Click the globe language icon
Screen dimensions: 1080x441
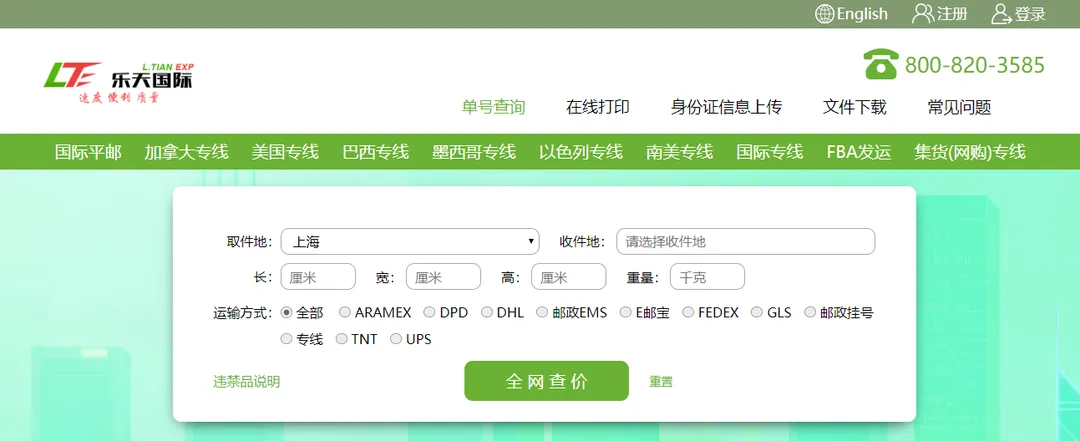point(824,14)
